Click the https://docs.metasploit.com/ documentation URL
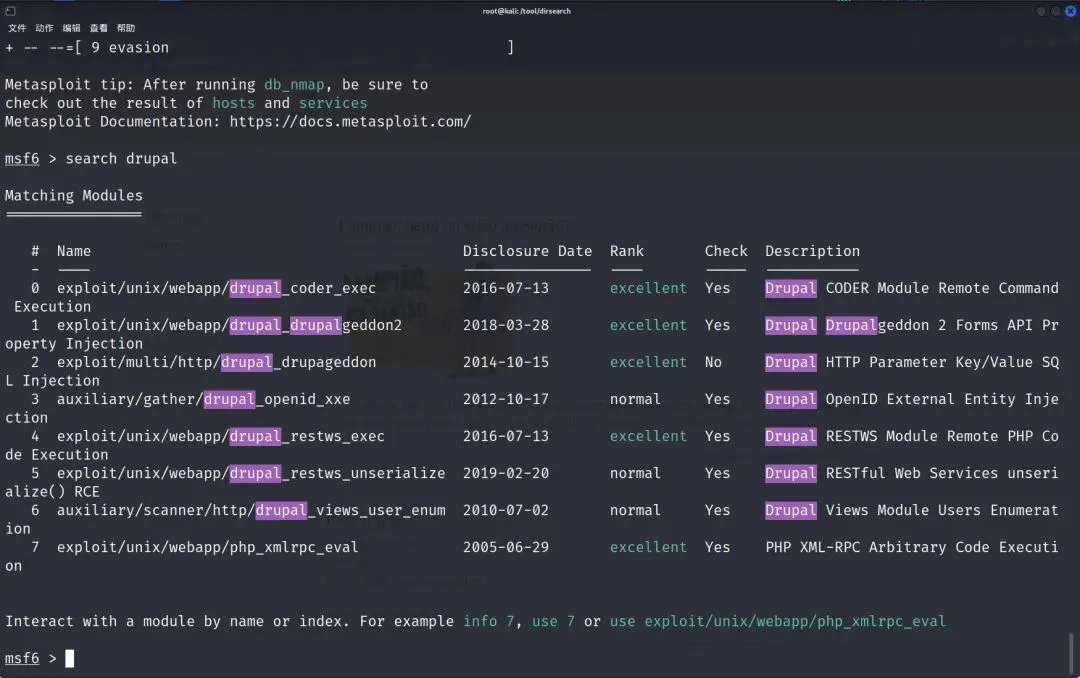 [x=351, y=121]
